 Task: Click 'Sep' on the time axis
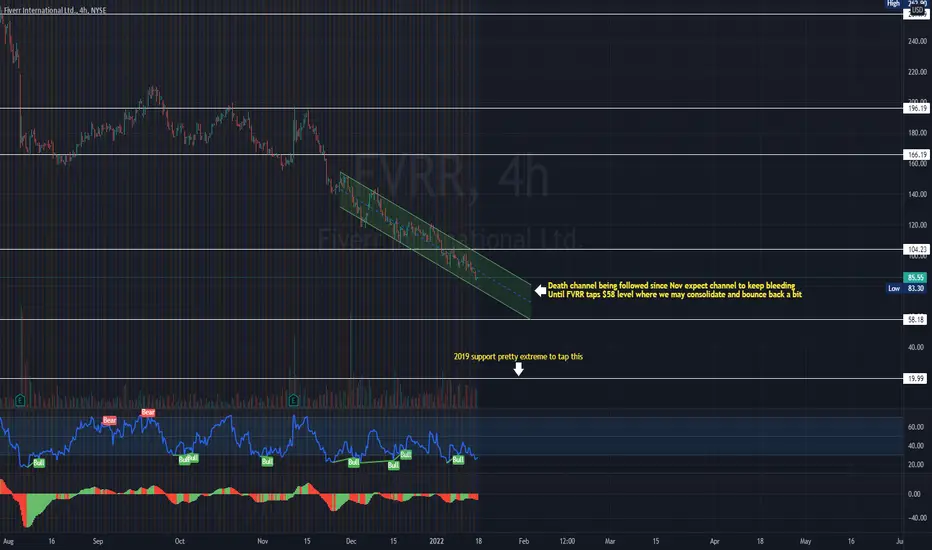(98, 542)
